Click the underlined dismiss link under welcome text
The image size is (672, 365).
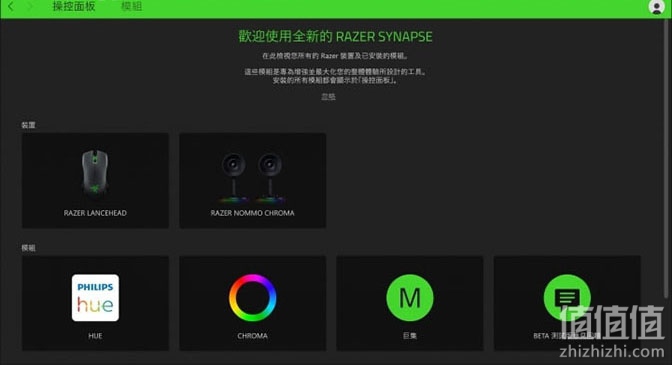(x=328, y=97)
